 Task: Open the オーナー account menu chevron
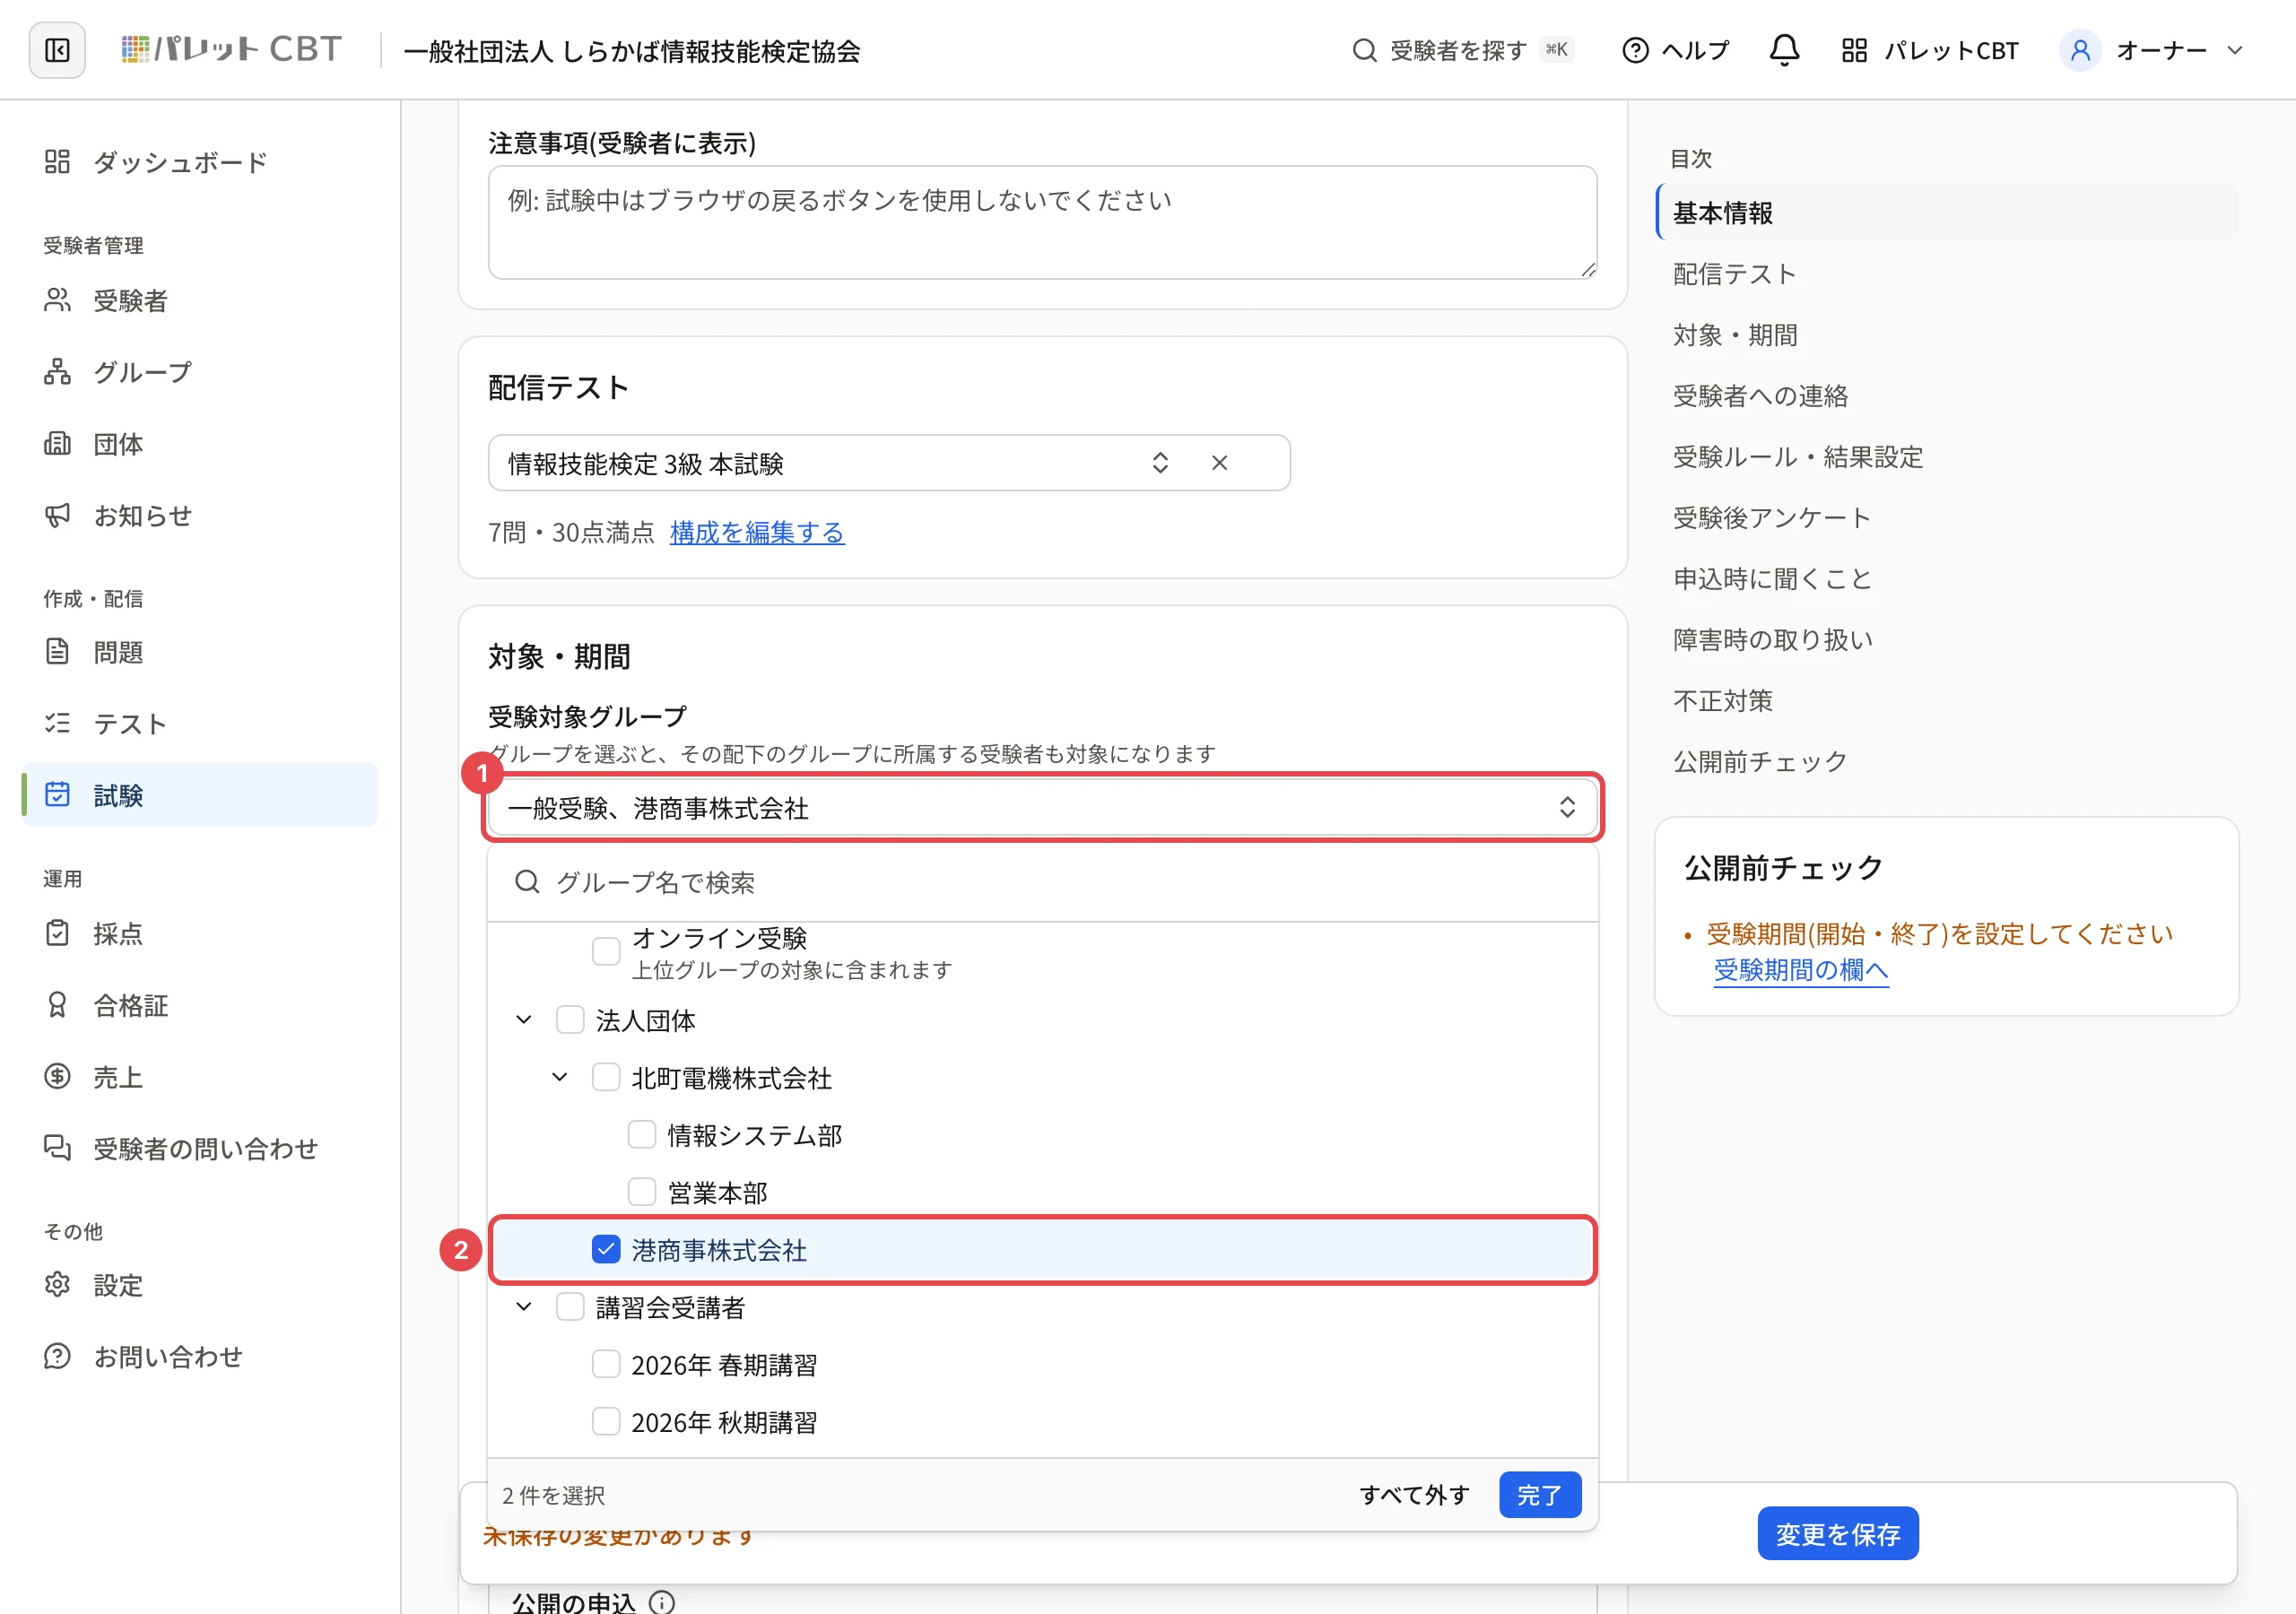2235,50
